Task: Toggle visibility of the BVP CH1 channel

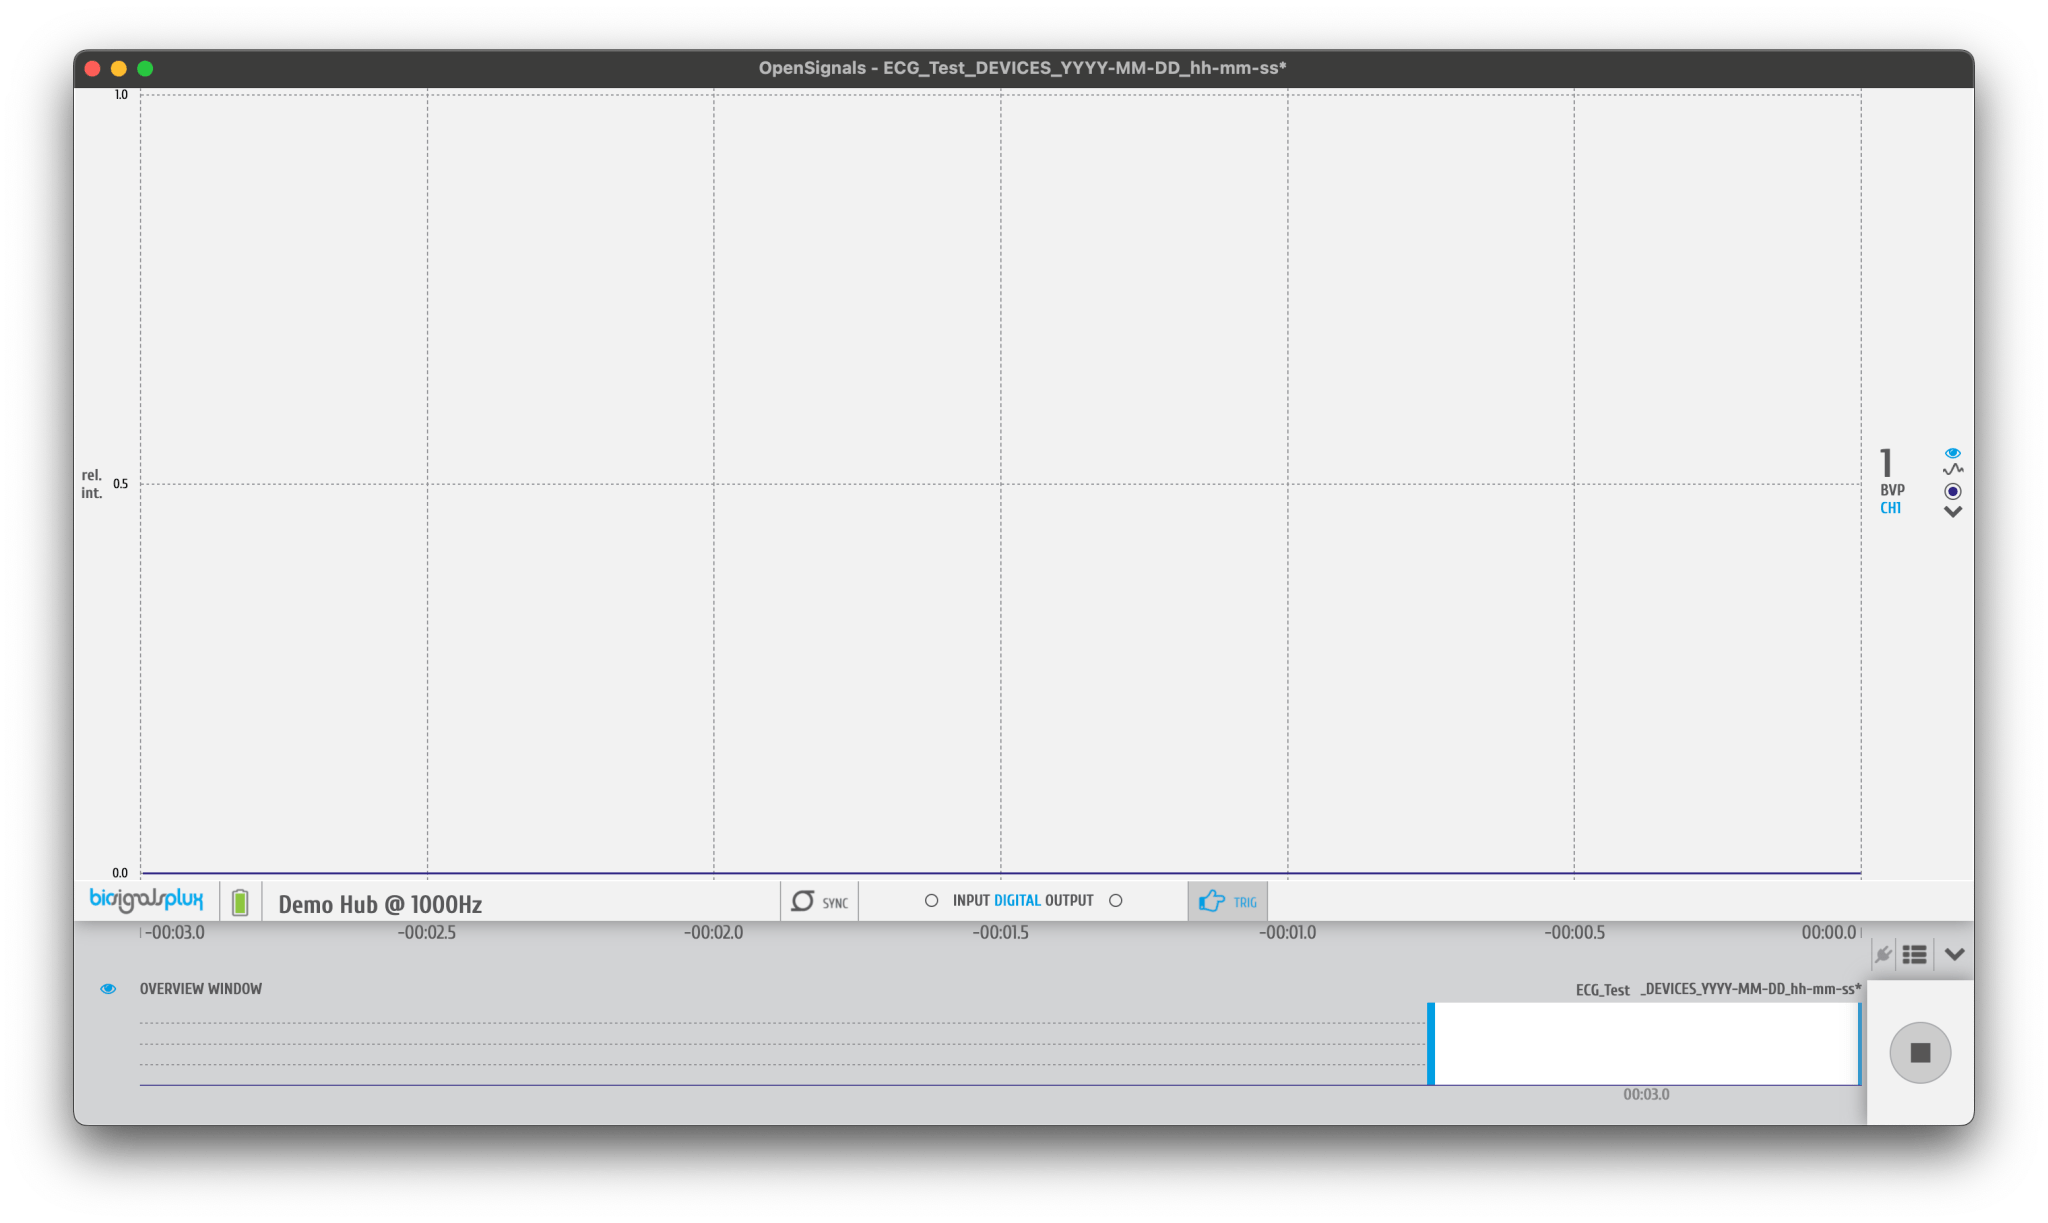Action: (x=1952, y=452)
